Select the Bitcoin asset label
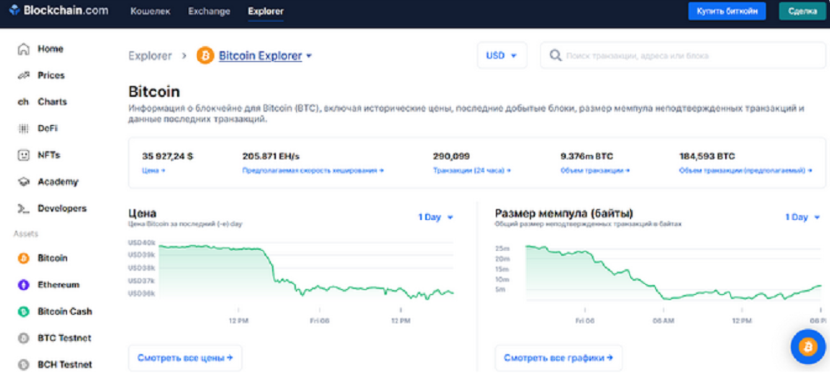This screenshot has height=384, width=831. [52, 258]
